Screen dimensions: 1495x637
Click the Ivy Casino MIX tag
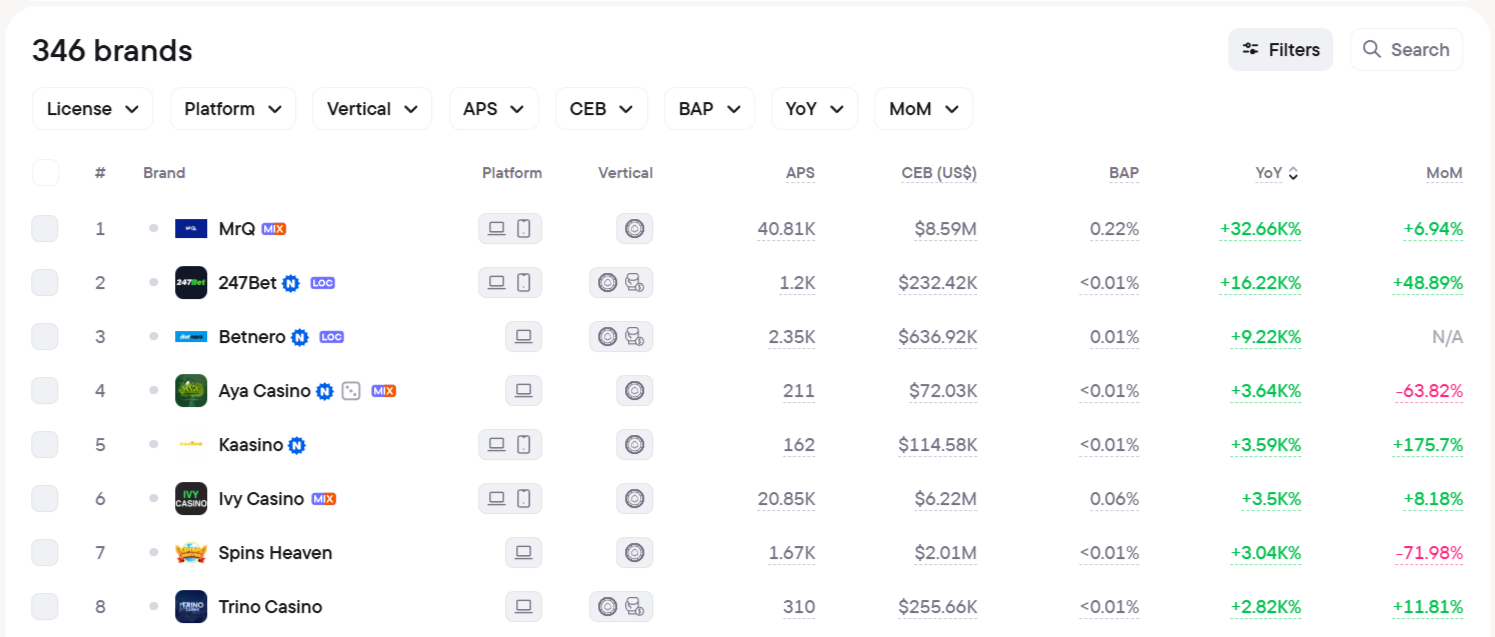(323, 499)
